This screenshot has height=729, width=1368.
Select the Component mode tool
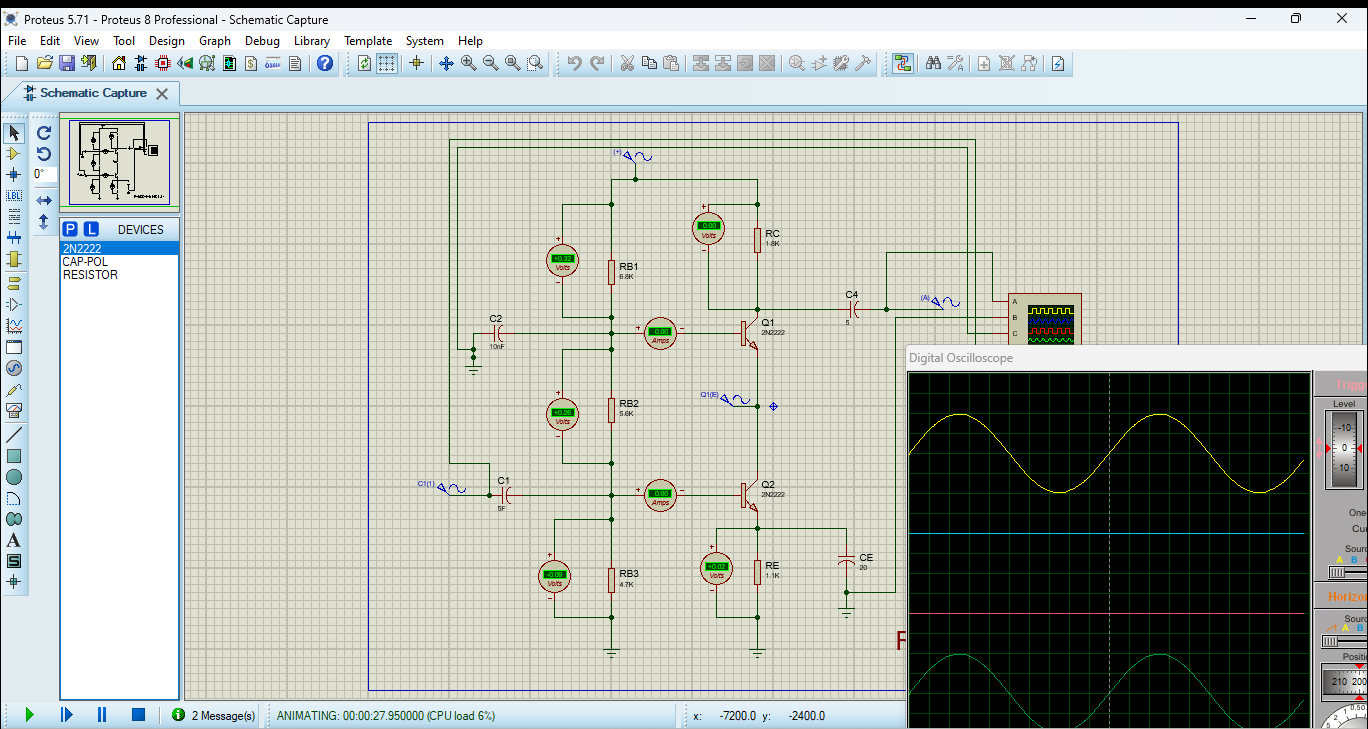click(14, 154)
